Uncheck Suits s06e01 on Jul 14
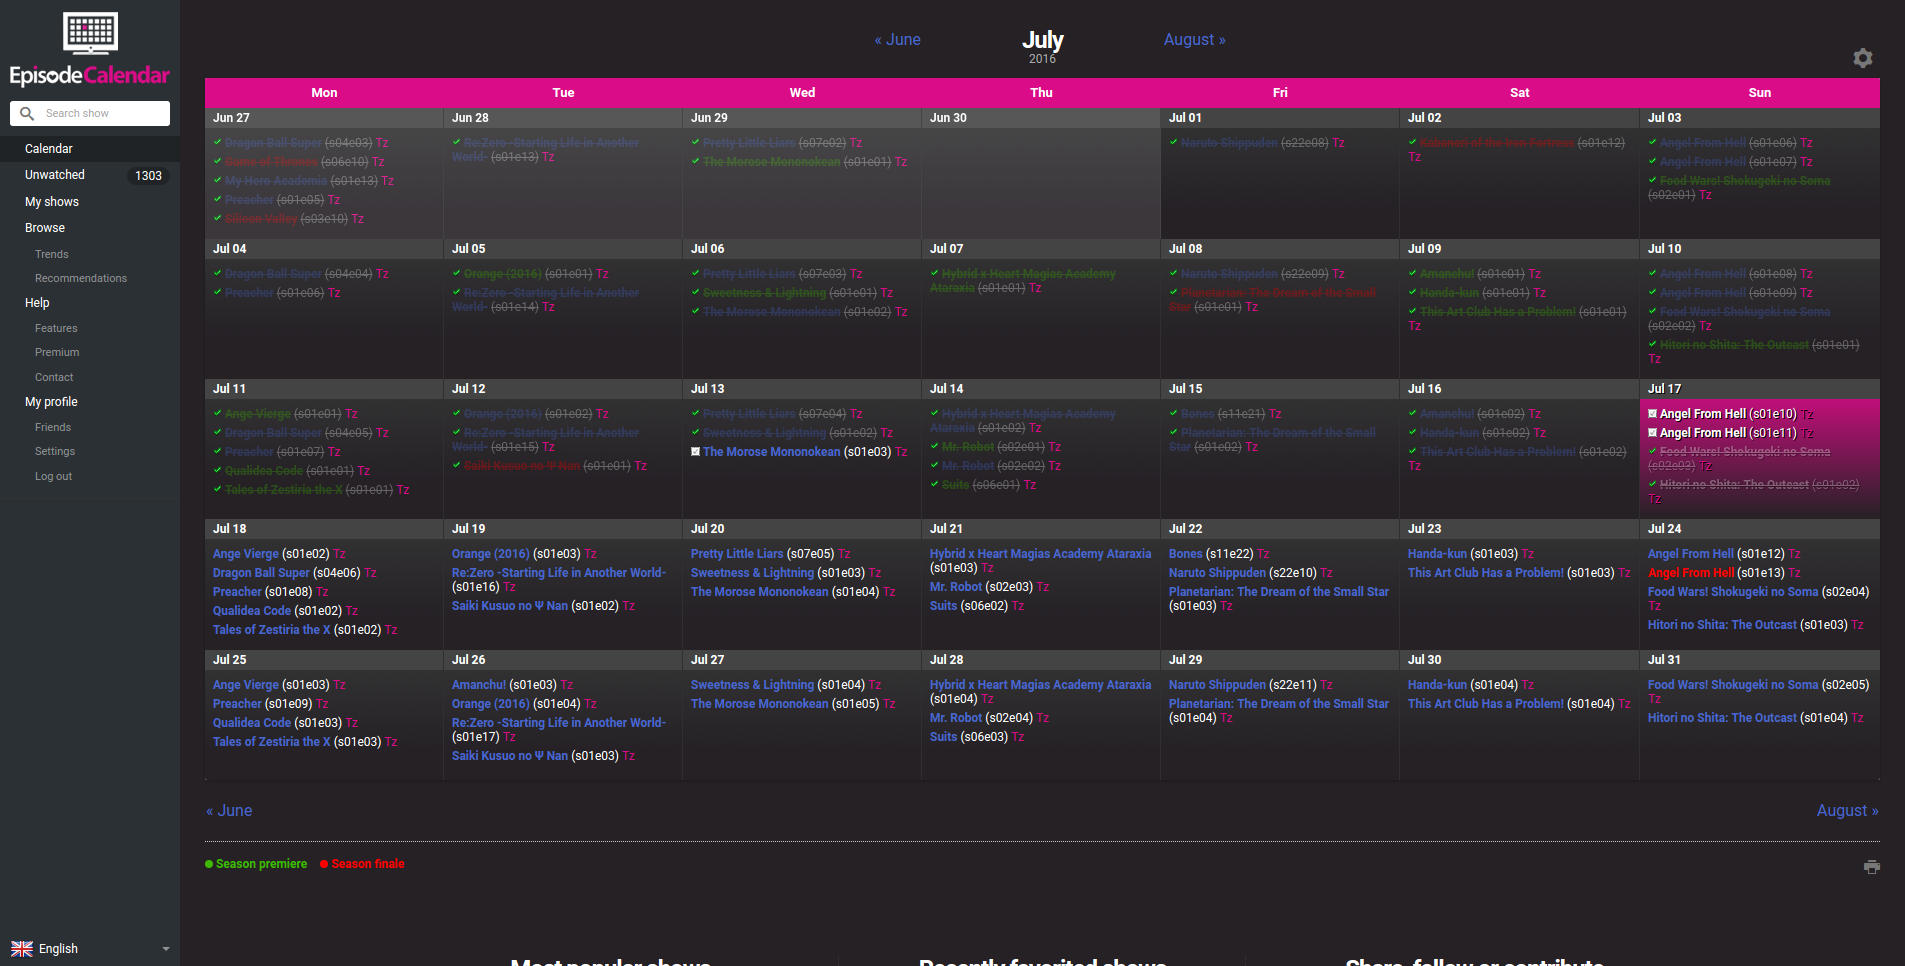 935,484
